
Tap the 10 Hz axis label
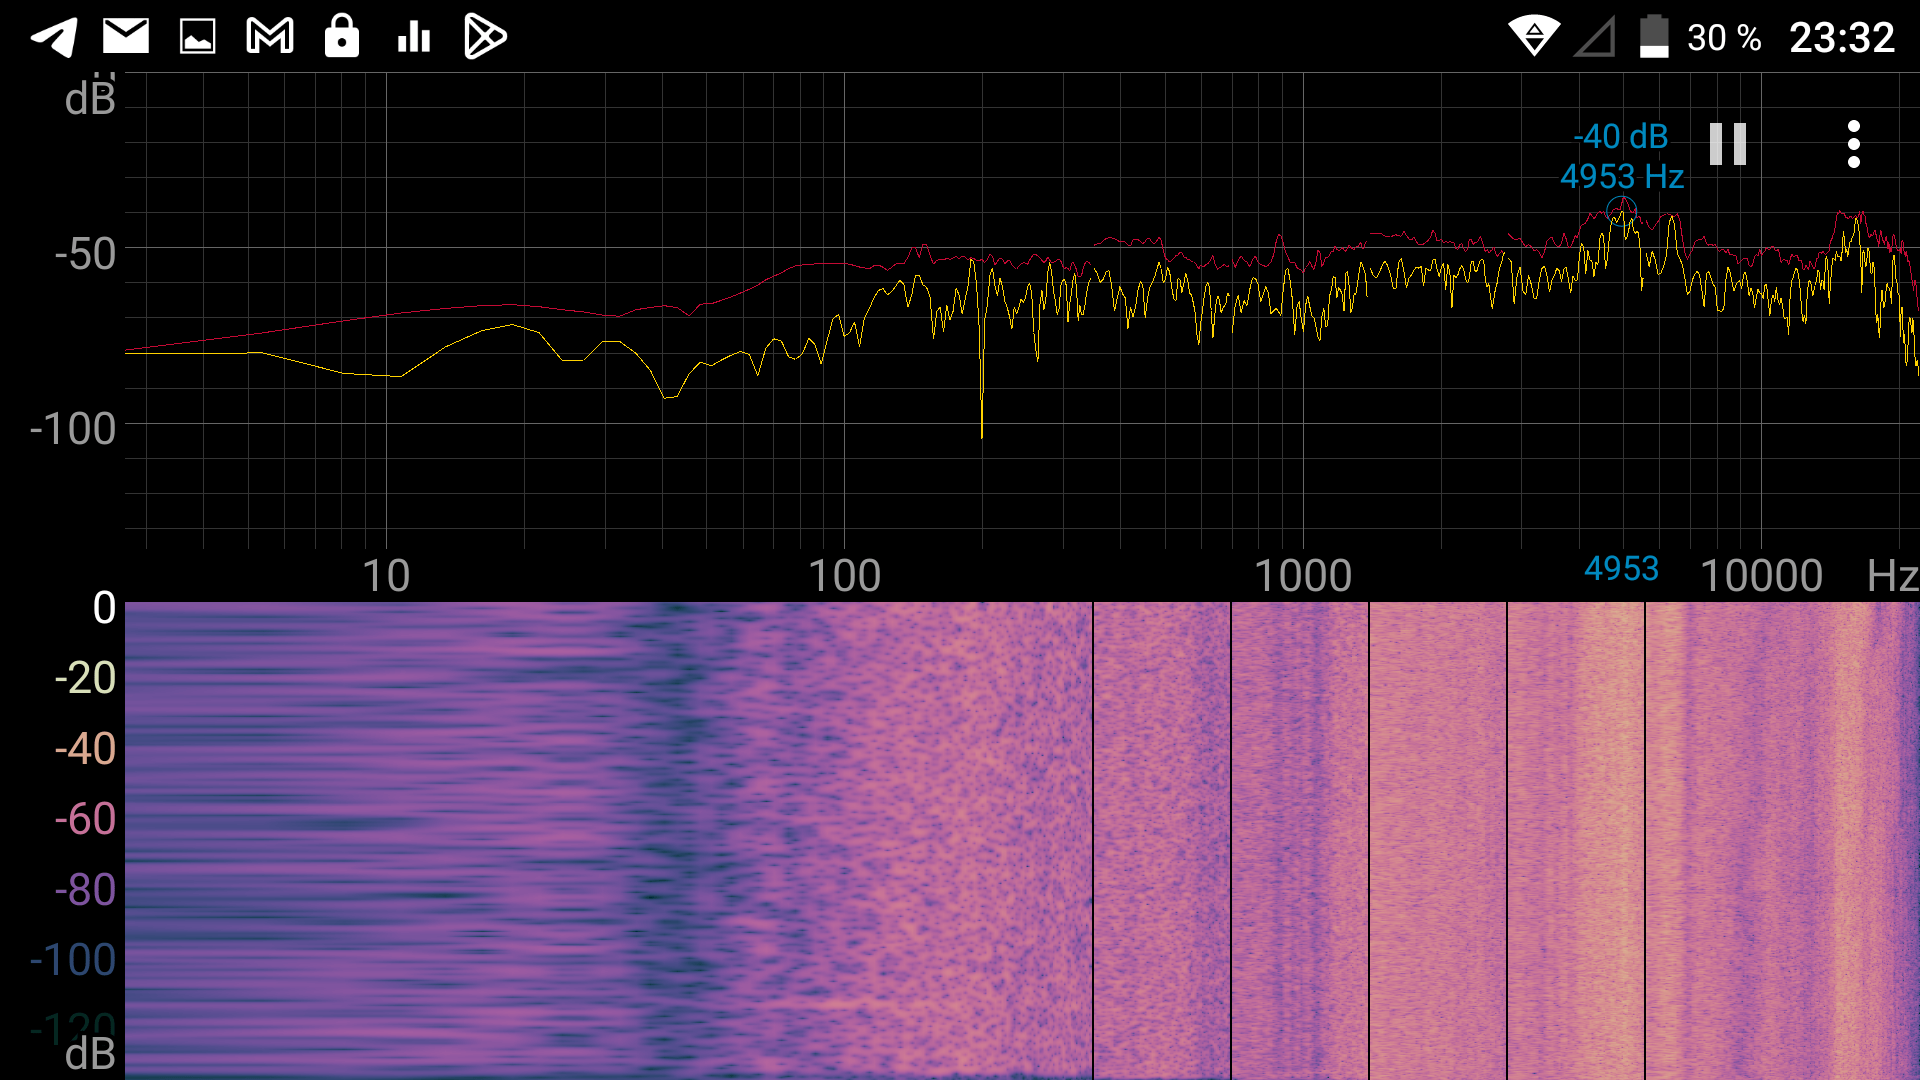pos(386,576)
